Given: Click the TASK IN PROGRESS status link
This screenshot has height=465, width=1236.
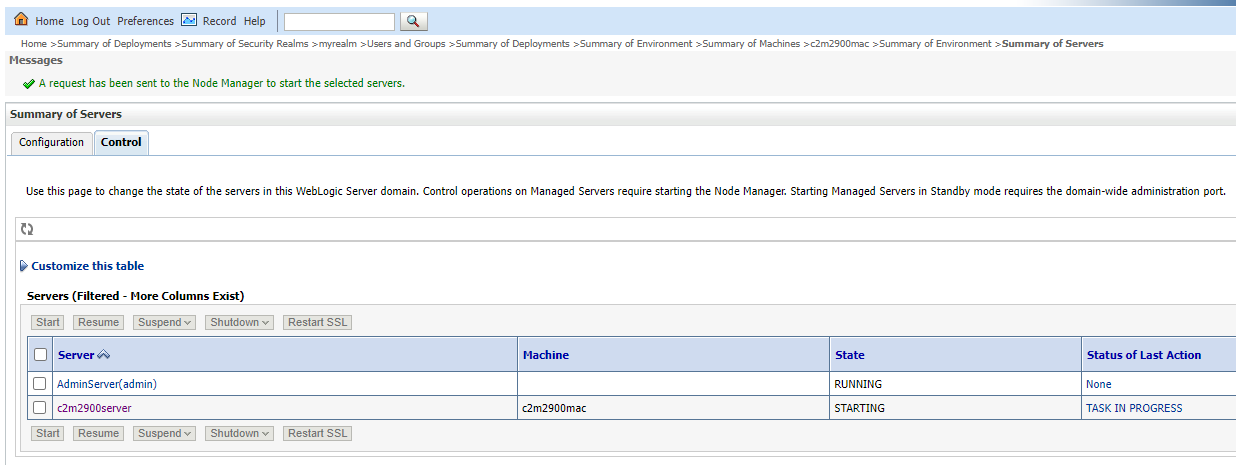Looking at the screenshot, I should [1134, 408].
